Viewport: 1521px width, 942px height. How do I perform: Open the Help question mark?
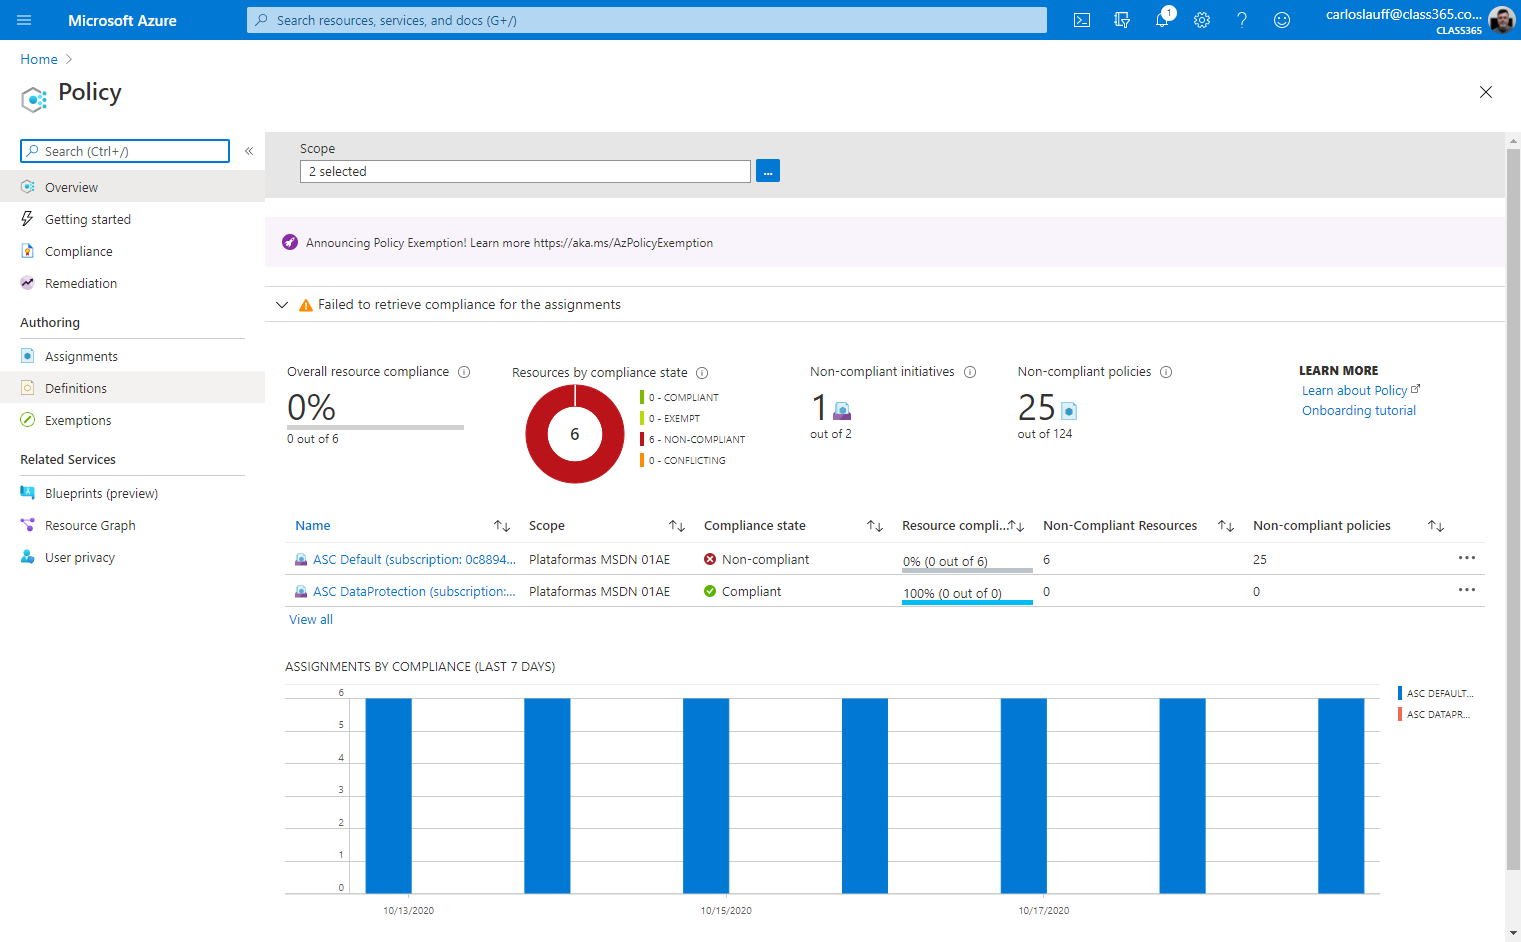(x=1242, y=20)
